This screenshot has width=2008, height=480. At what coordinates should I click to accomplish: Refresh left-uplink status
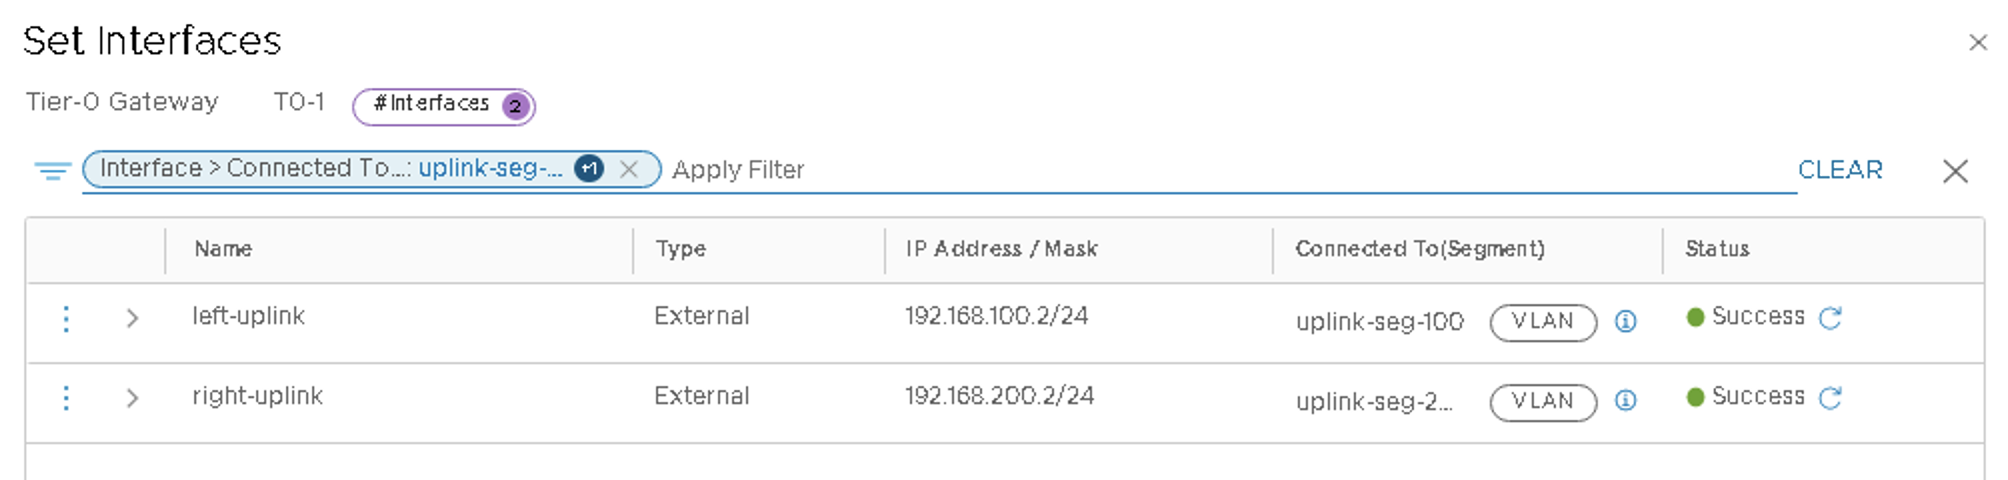[x=1830, y=318]
